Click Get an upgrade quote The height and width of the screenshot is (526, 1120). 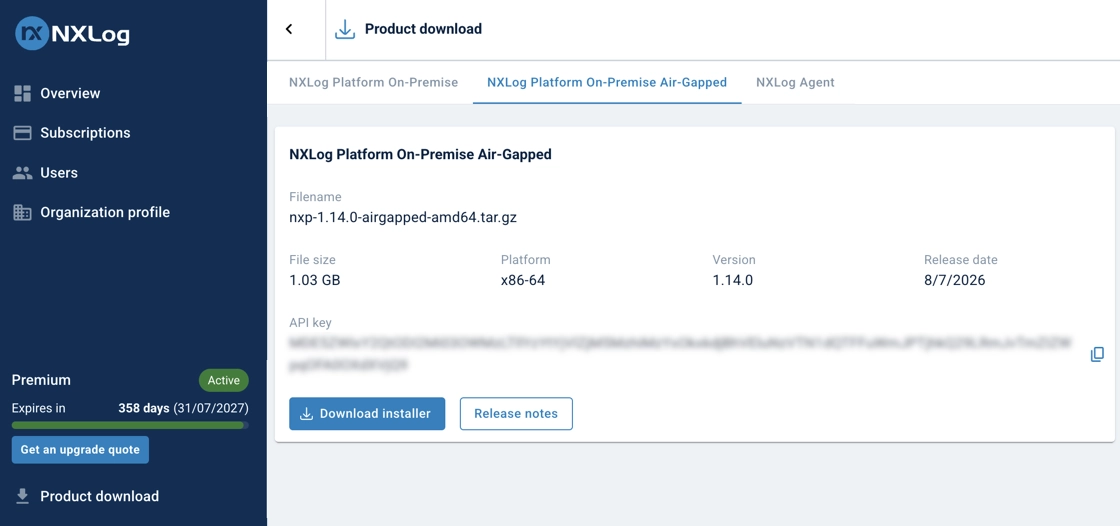coord(80,450)
